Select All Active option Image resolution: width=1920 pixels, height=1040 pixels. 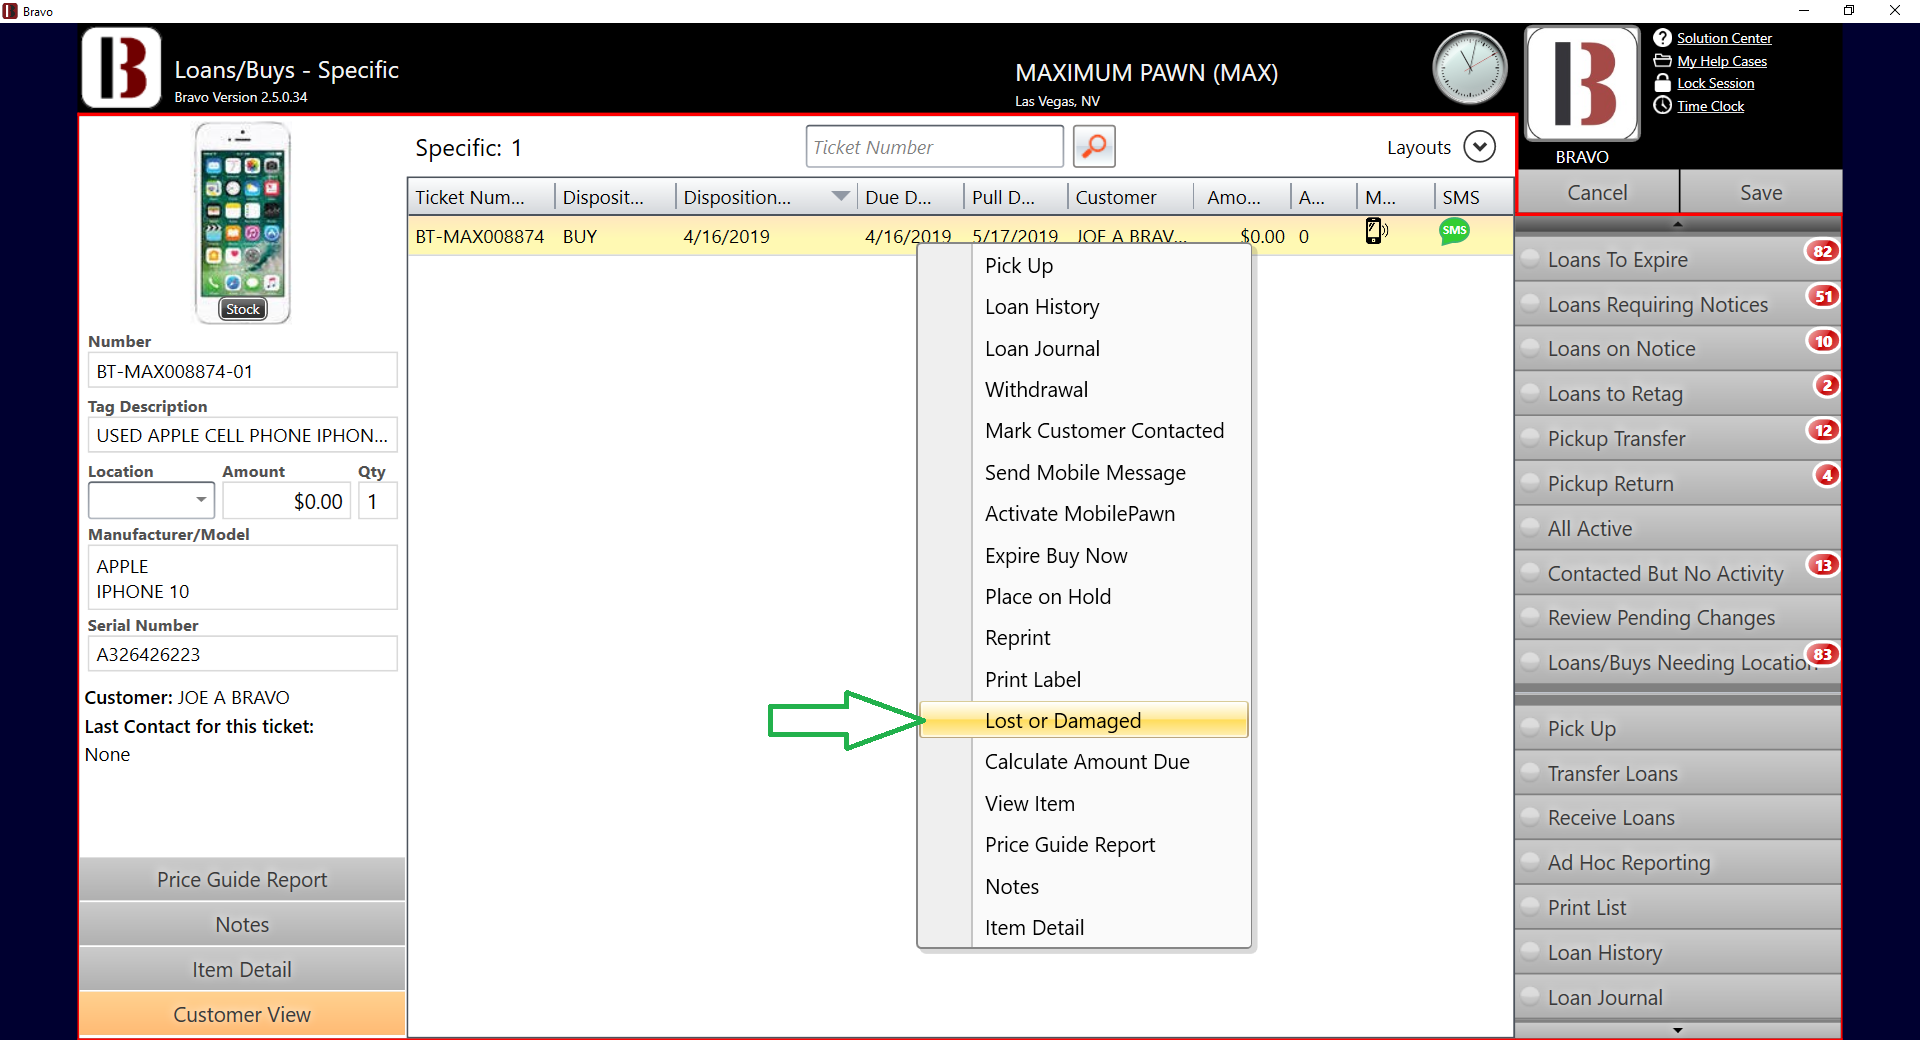click(x=1677, y=529)
